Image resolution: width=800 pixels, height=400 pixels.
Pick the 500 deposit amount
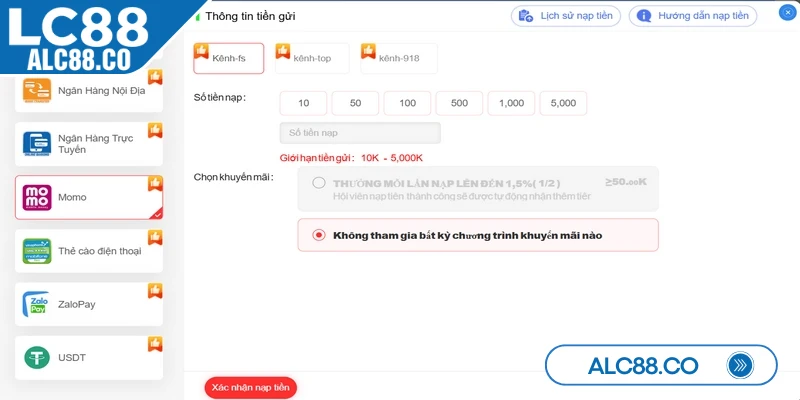point(459,103)
